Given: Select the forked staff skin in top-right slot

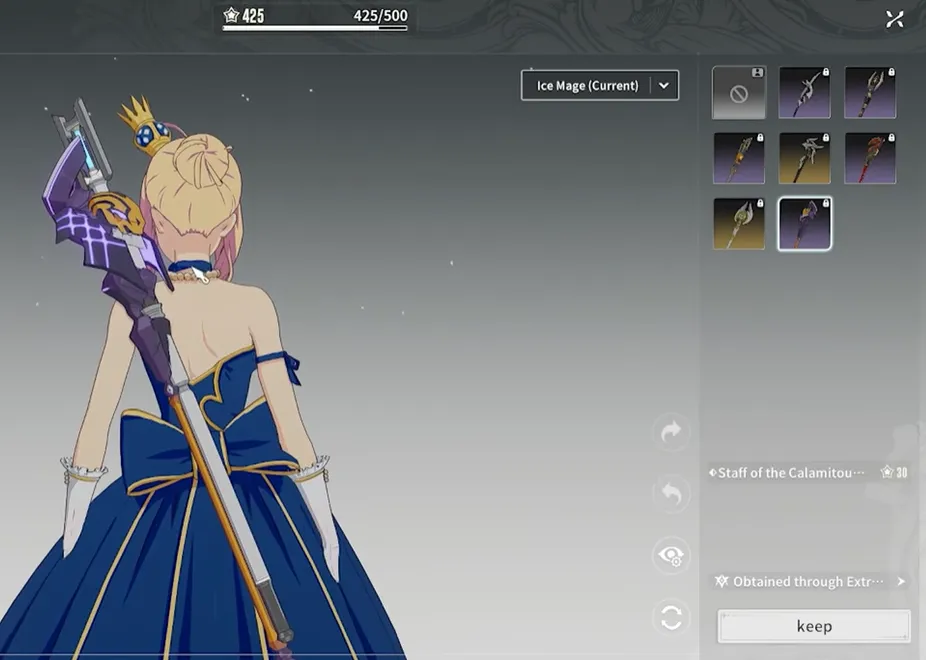Looking at the screenshot, I should point(870,93).
